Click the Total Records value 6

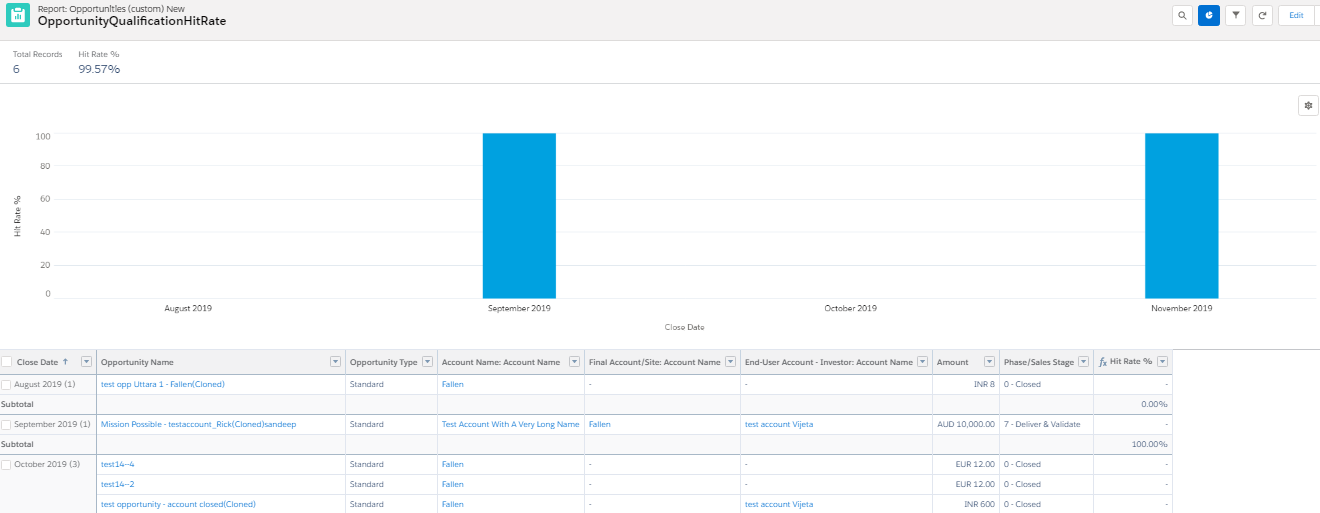coord(16,69)
